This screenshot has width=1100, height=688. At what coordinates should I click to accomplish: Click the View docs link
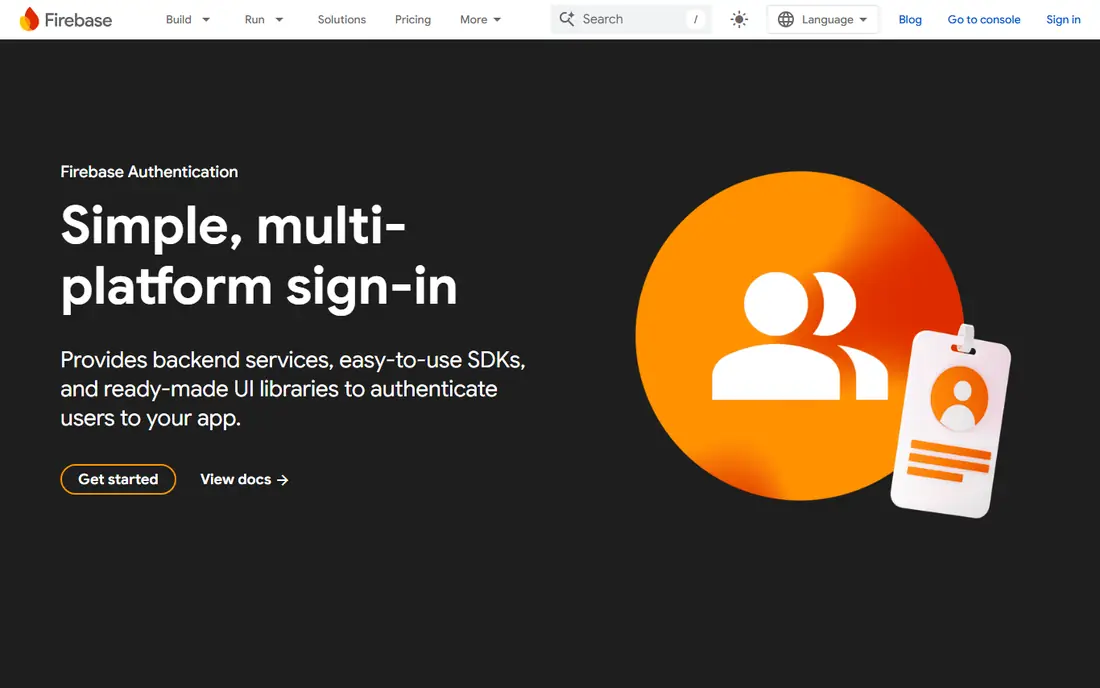pos(244,480)
